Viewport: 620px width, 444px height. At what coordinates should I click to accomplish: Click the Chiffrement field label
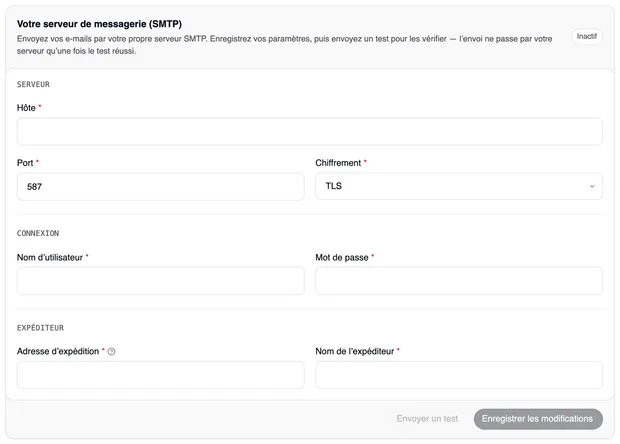pyautogui.click(x=338, y=163)
